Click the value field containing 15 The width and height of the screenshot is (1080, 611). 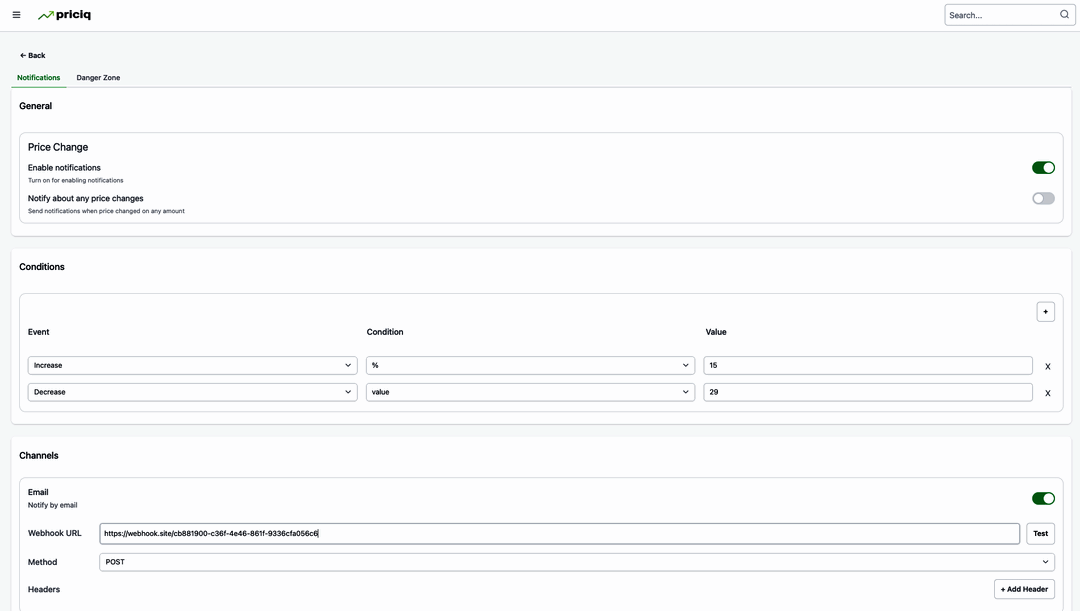[x=867, y=366]
